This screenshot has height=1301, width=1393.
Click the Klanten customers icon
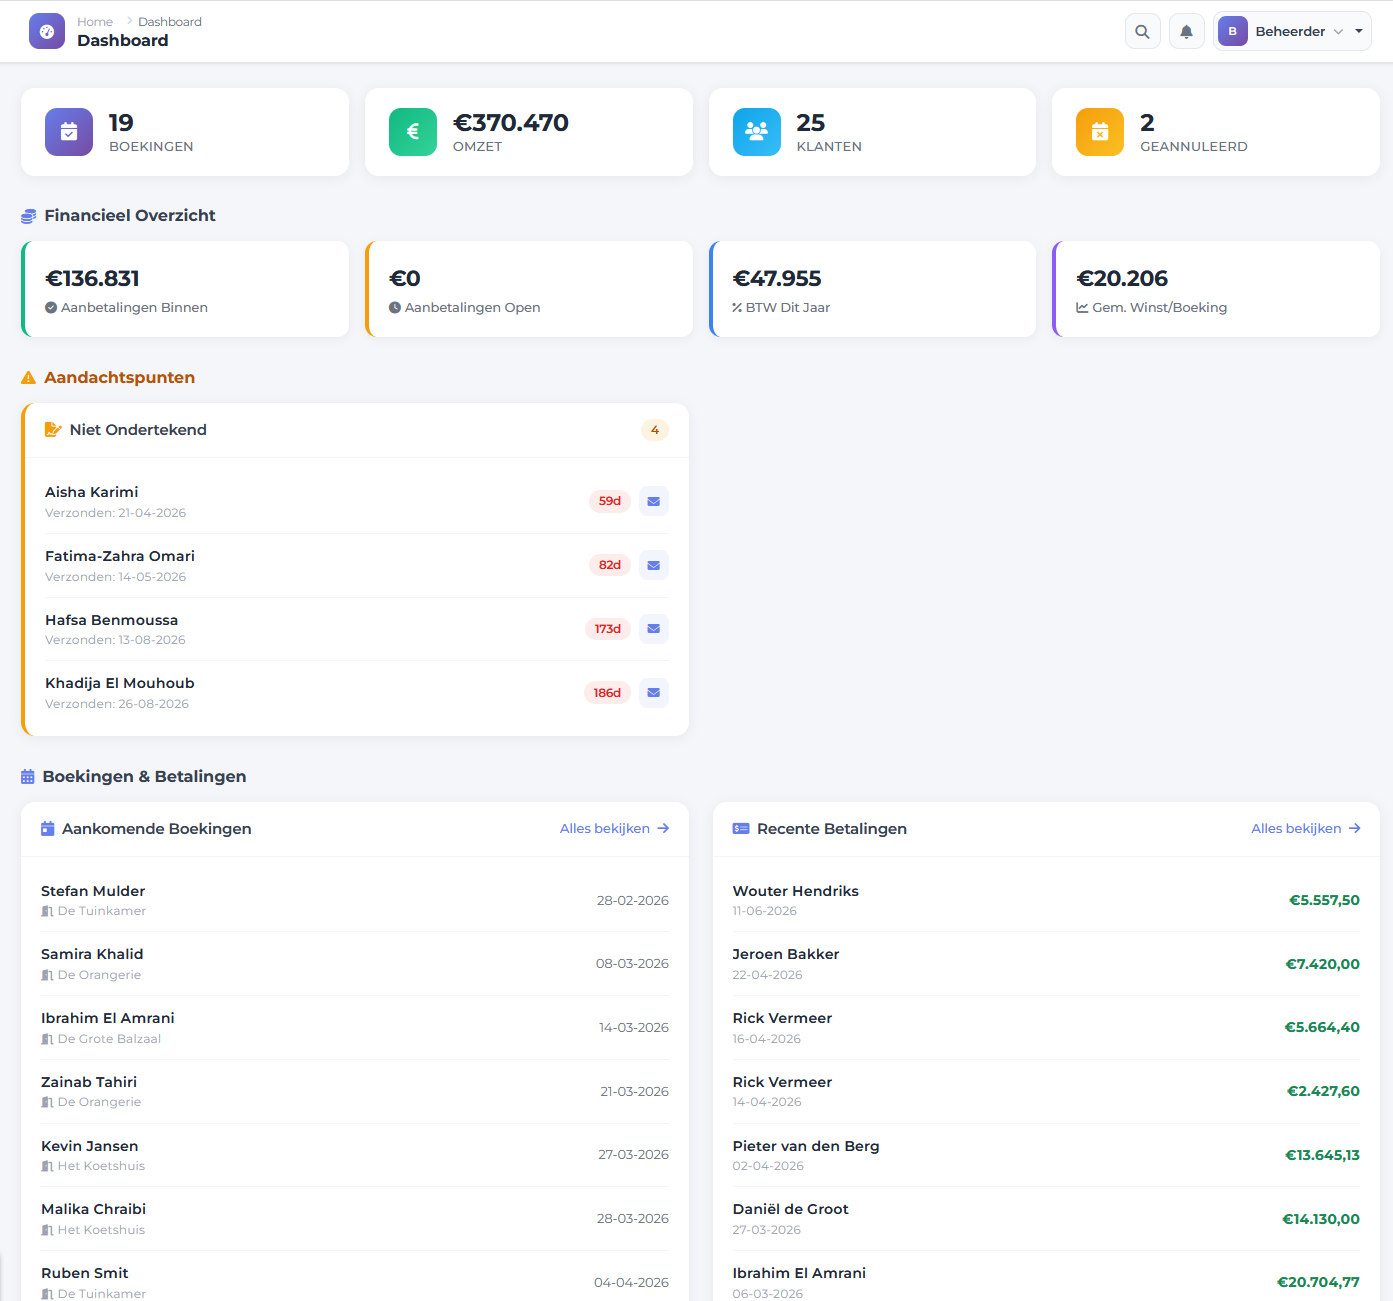tap(756, 131)
